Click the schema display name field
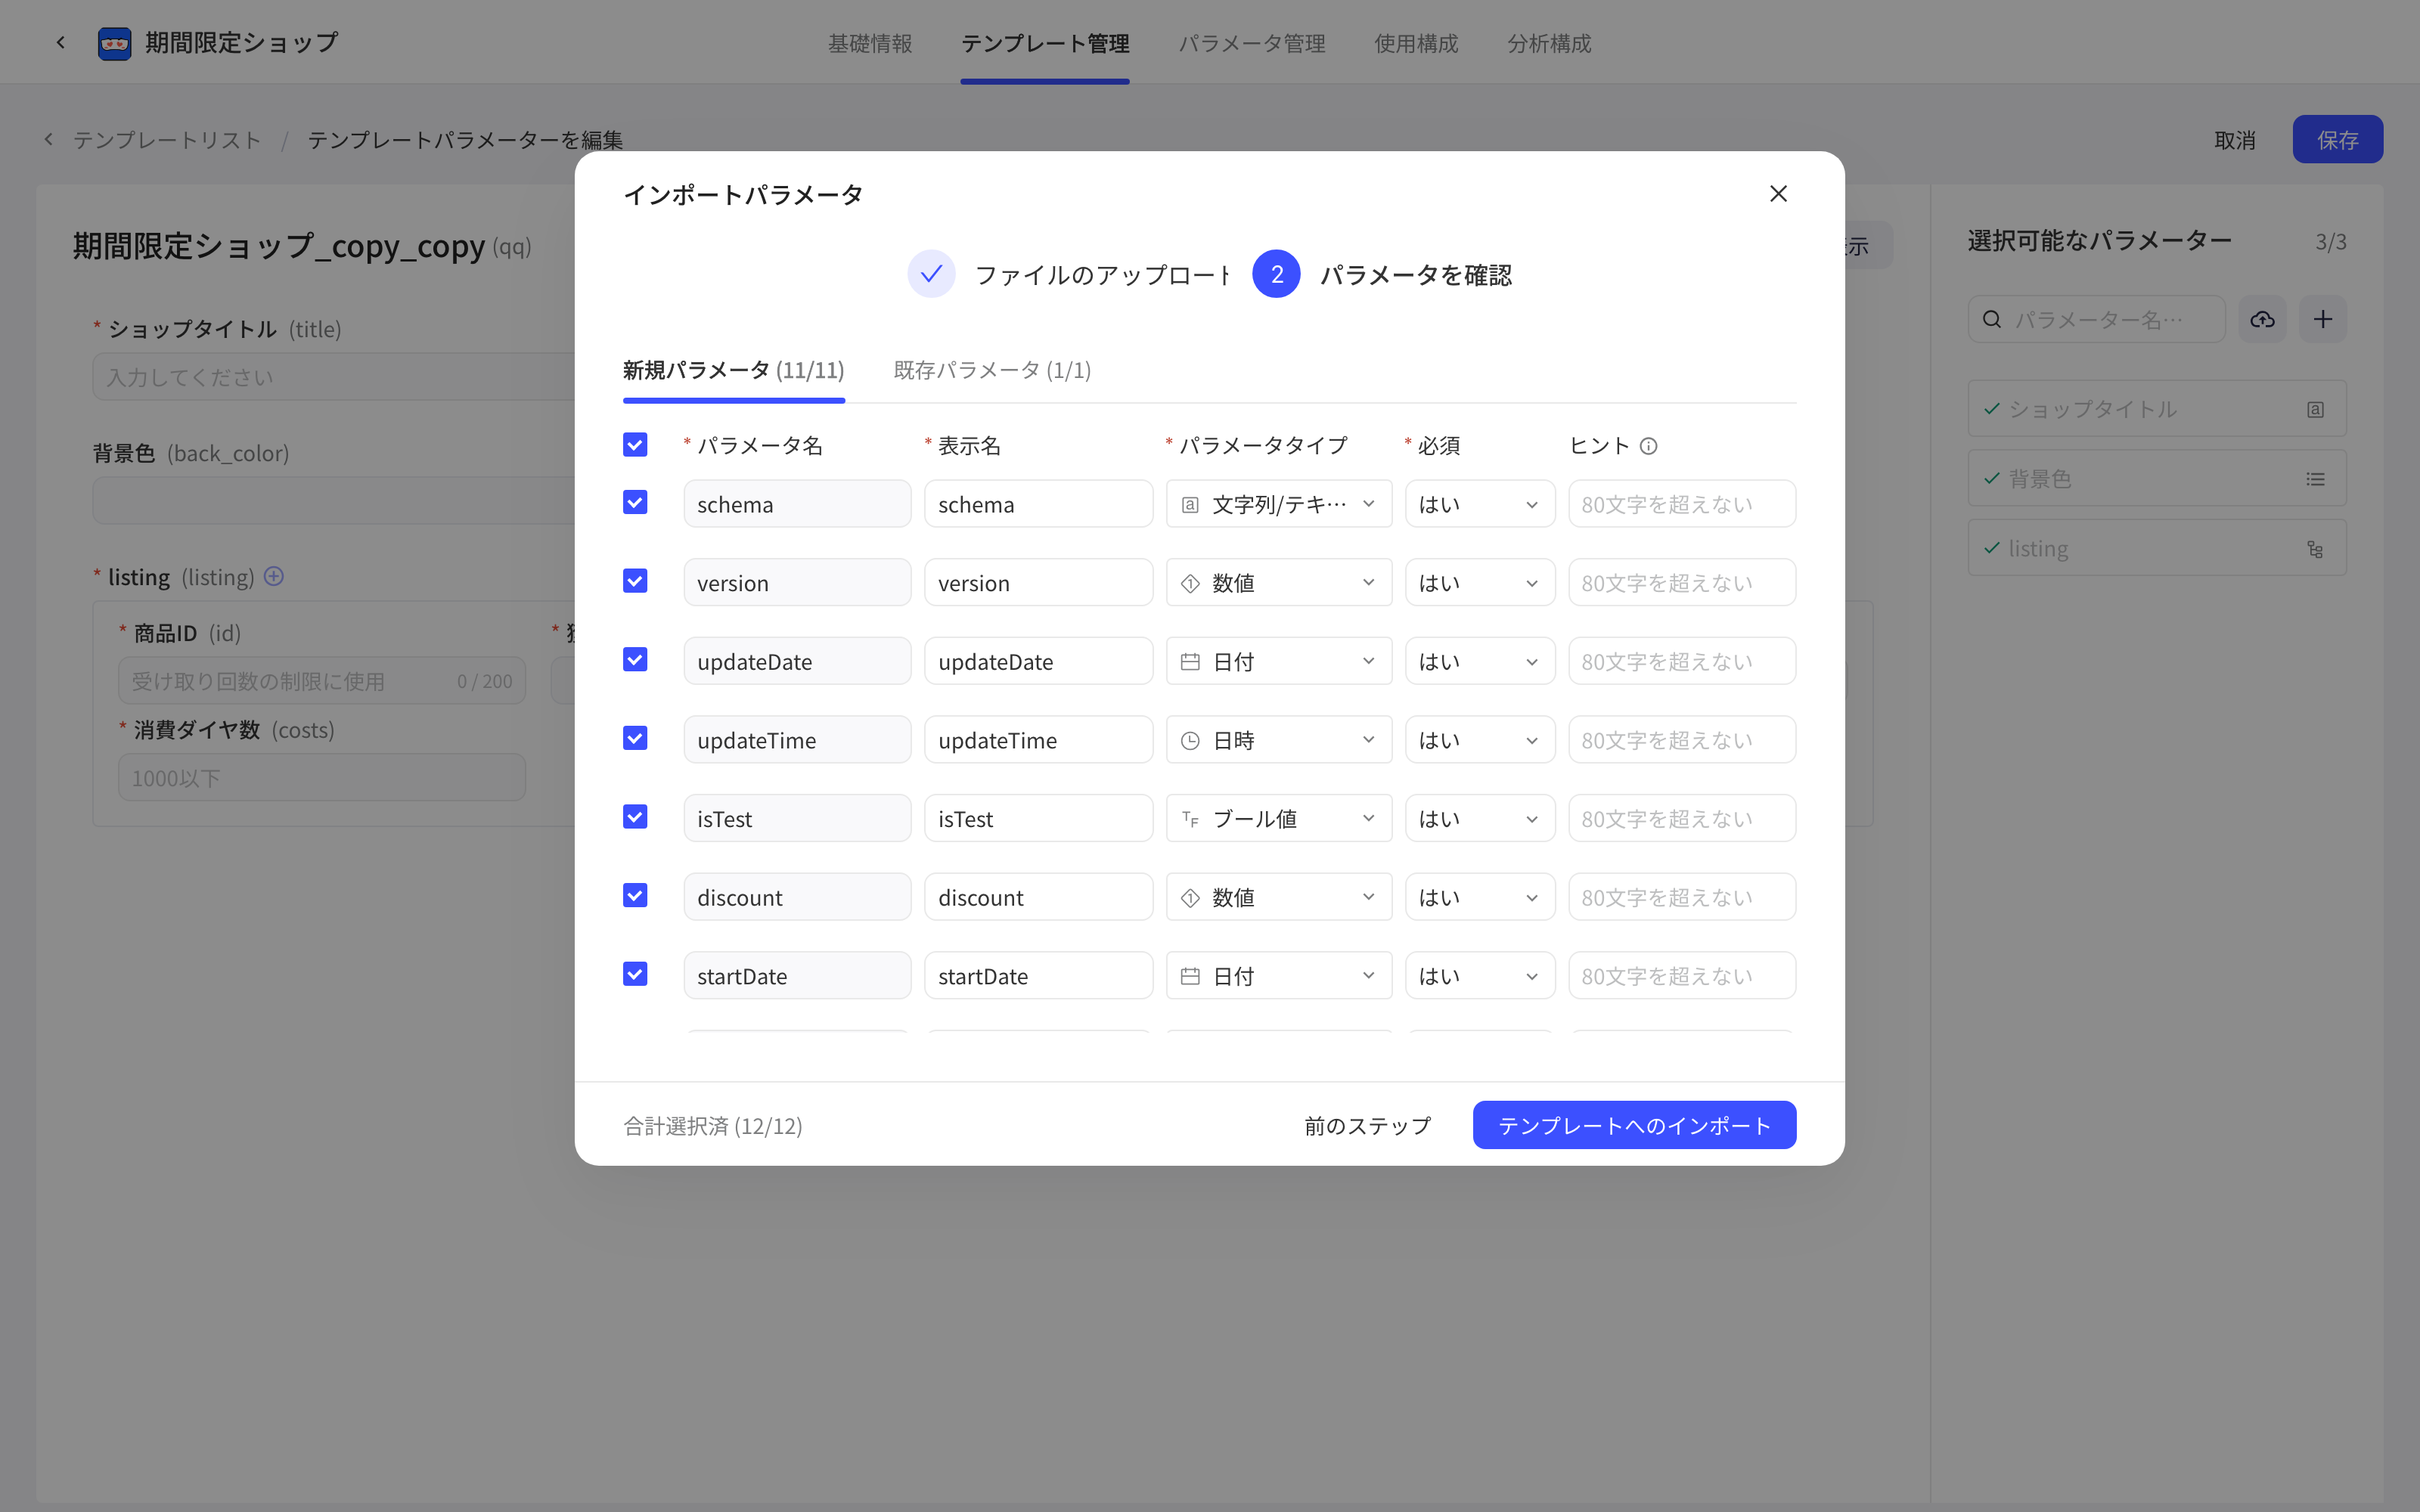The height and width of the screenshot is (1512, 2420). pyautogui.click(x=1038, y=504)
